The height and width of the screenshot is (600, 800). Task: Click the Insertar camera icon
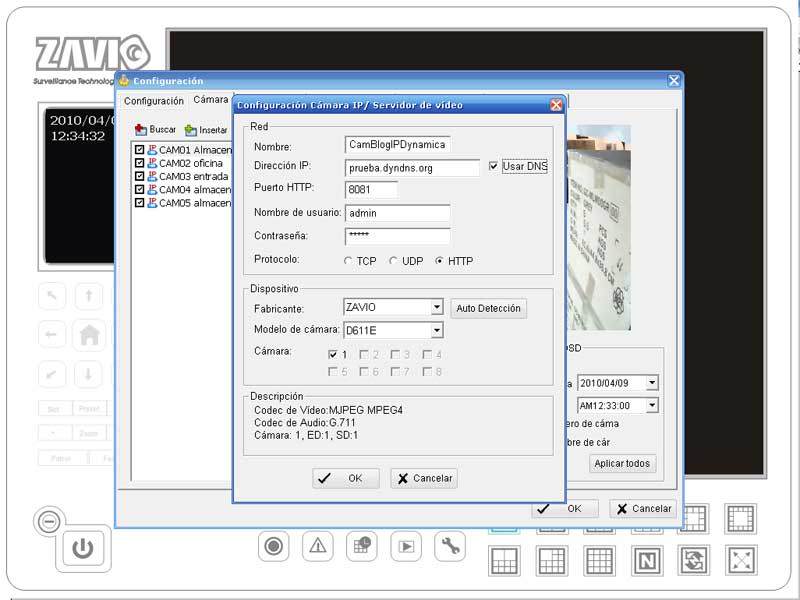(191, 131)
